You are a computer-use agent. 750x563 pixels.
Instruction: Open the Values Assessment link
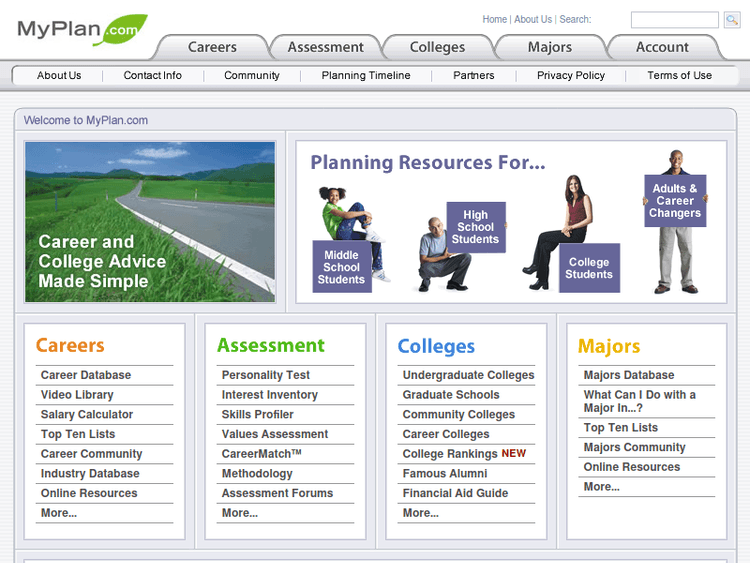pos(275,434)
